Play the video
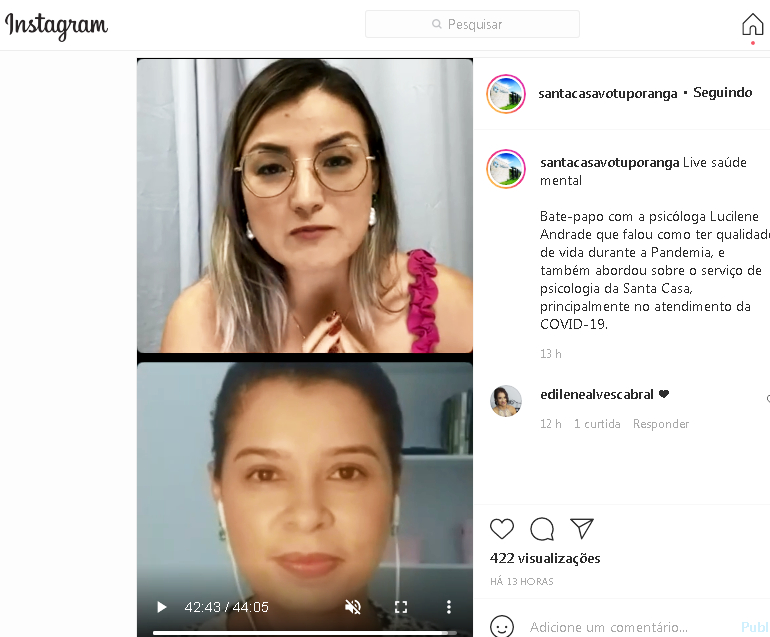Screen dimensions: 770x637 pyautogui.click(x=161, y=607)
